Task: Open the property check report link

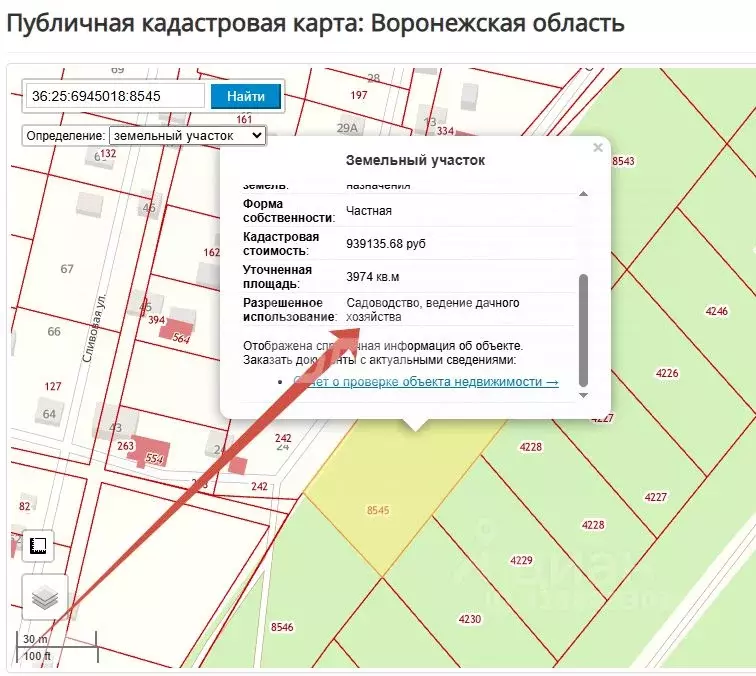Action: 426,382
